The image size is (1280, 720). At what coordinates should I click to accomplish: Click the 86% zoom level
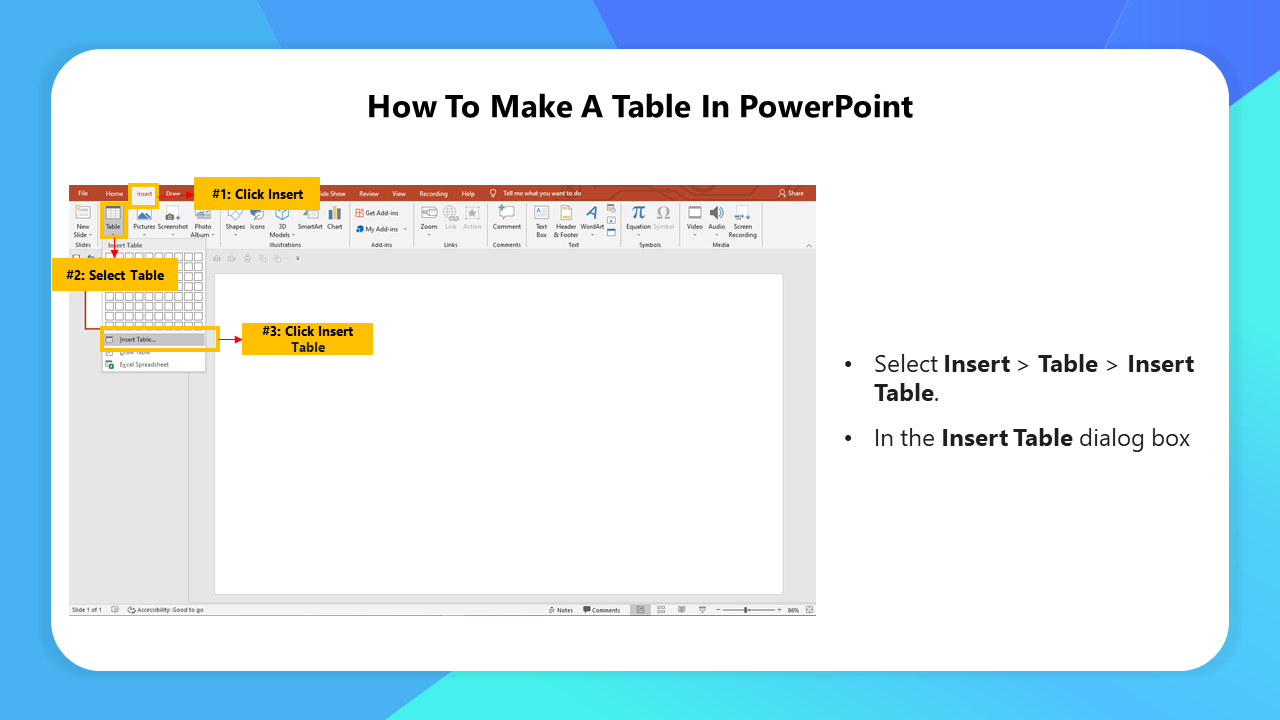coord(793,610)
